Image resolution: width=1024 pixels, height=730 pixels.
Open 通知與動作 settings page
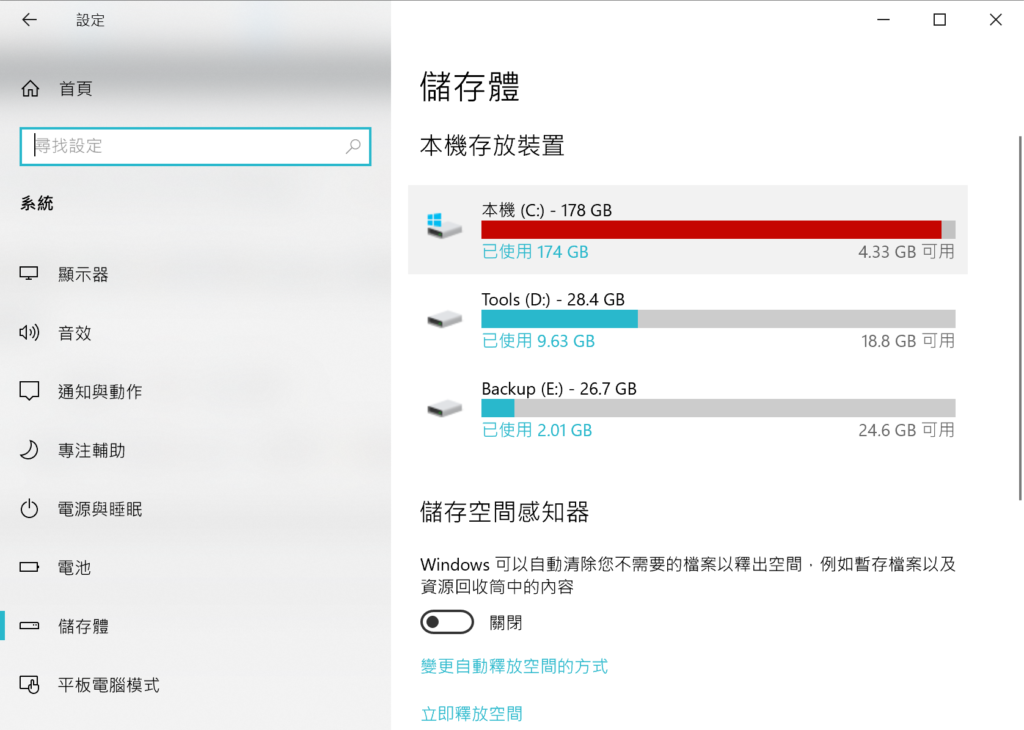tap(100, 391)
